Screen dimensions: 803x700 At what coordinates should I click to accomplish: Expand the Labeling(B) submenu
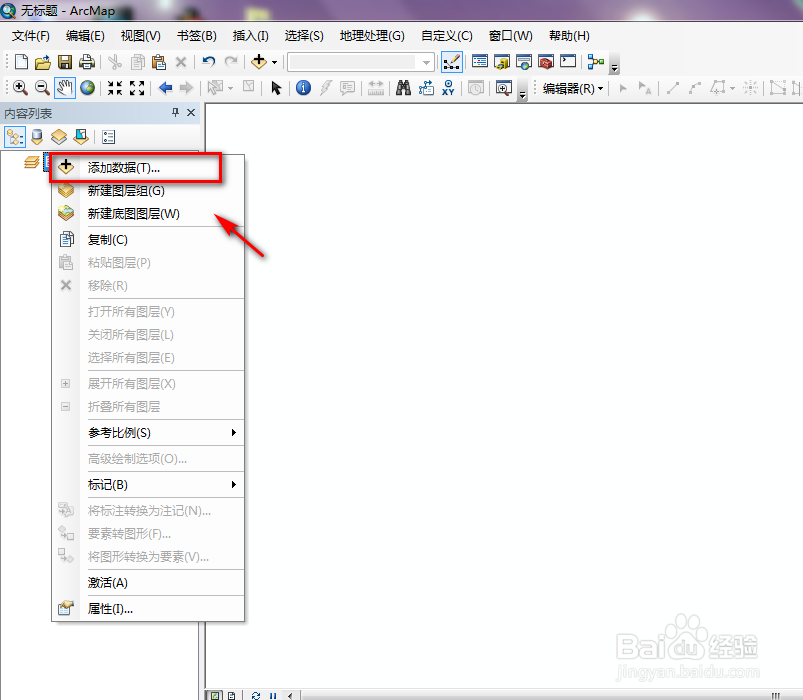234,484
